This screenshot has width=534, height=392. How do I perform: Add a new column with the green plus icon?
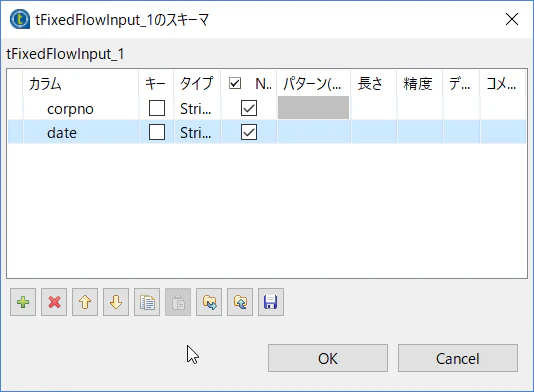pos(23,302)
